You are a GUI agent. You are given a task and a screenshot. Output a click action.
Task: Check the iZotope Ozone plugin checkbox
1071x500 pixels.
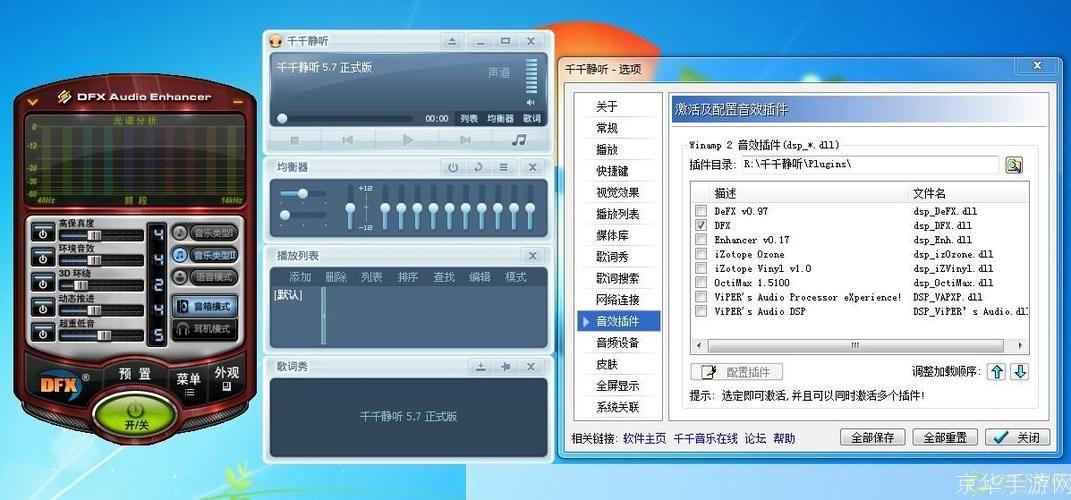click(701, 253)
